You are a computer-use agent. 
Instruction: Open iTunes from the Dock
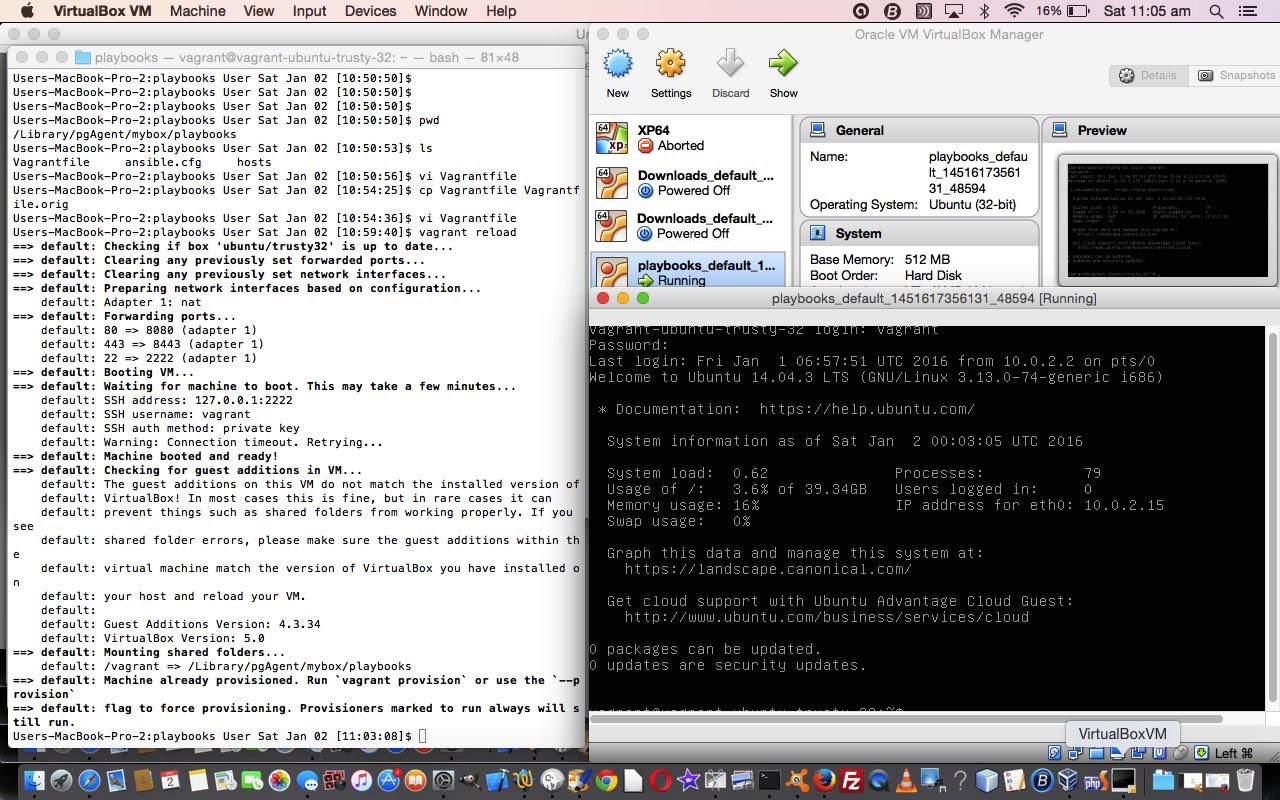pos(361,780)
